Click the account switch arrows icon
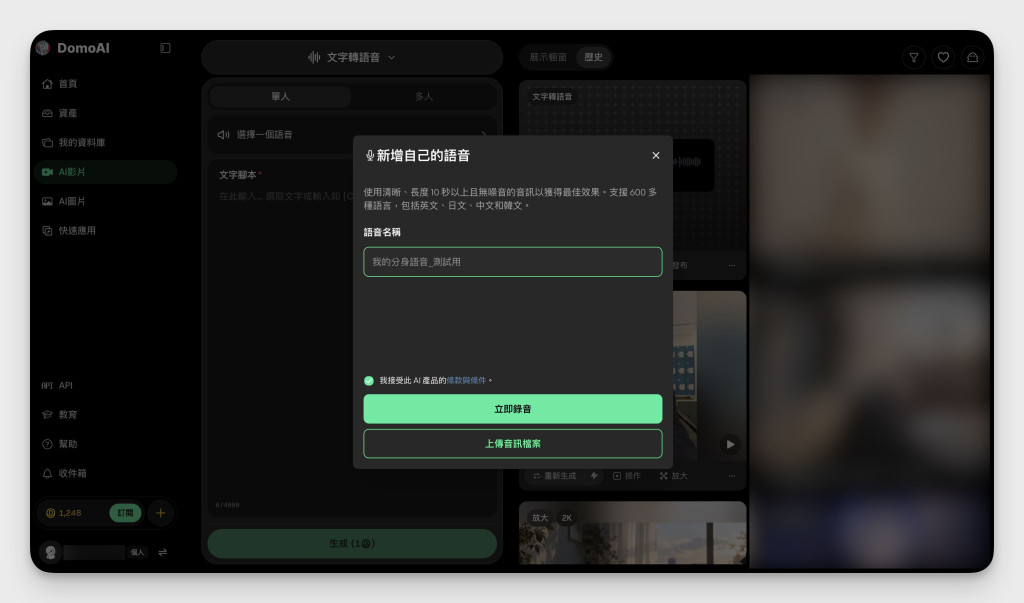 coord(163,552)
